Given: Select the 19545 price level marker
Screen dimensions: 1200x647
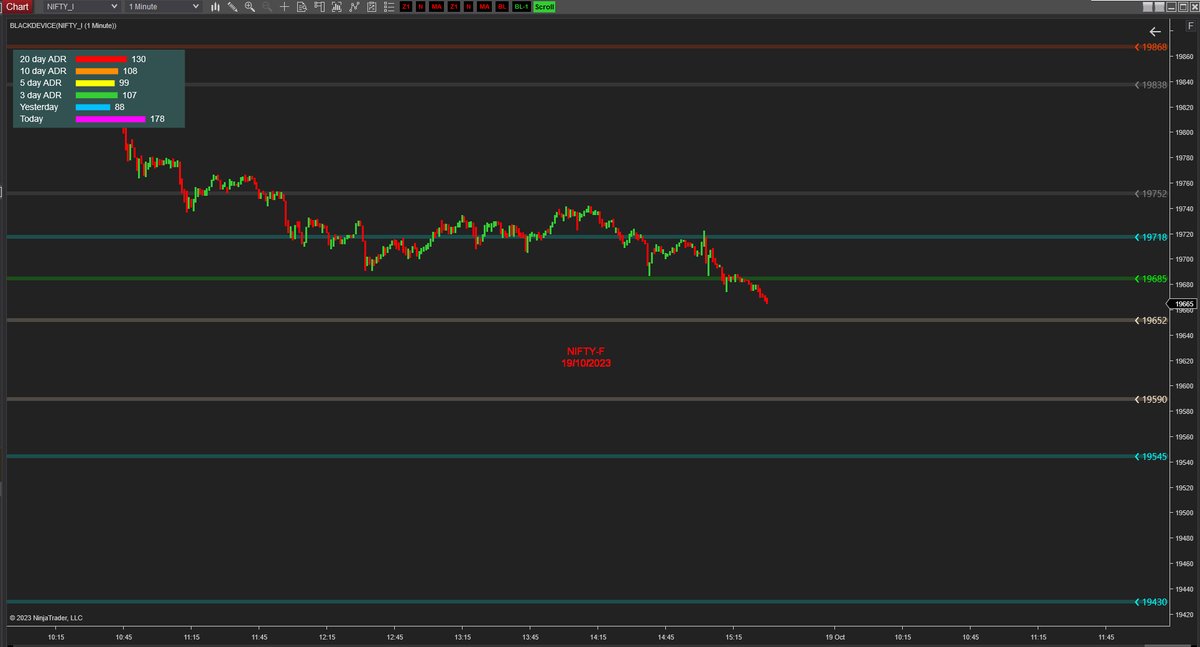Looking at the screenshot, I should pyautogui.click(x=1152, y=456).
